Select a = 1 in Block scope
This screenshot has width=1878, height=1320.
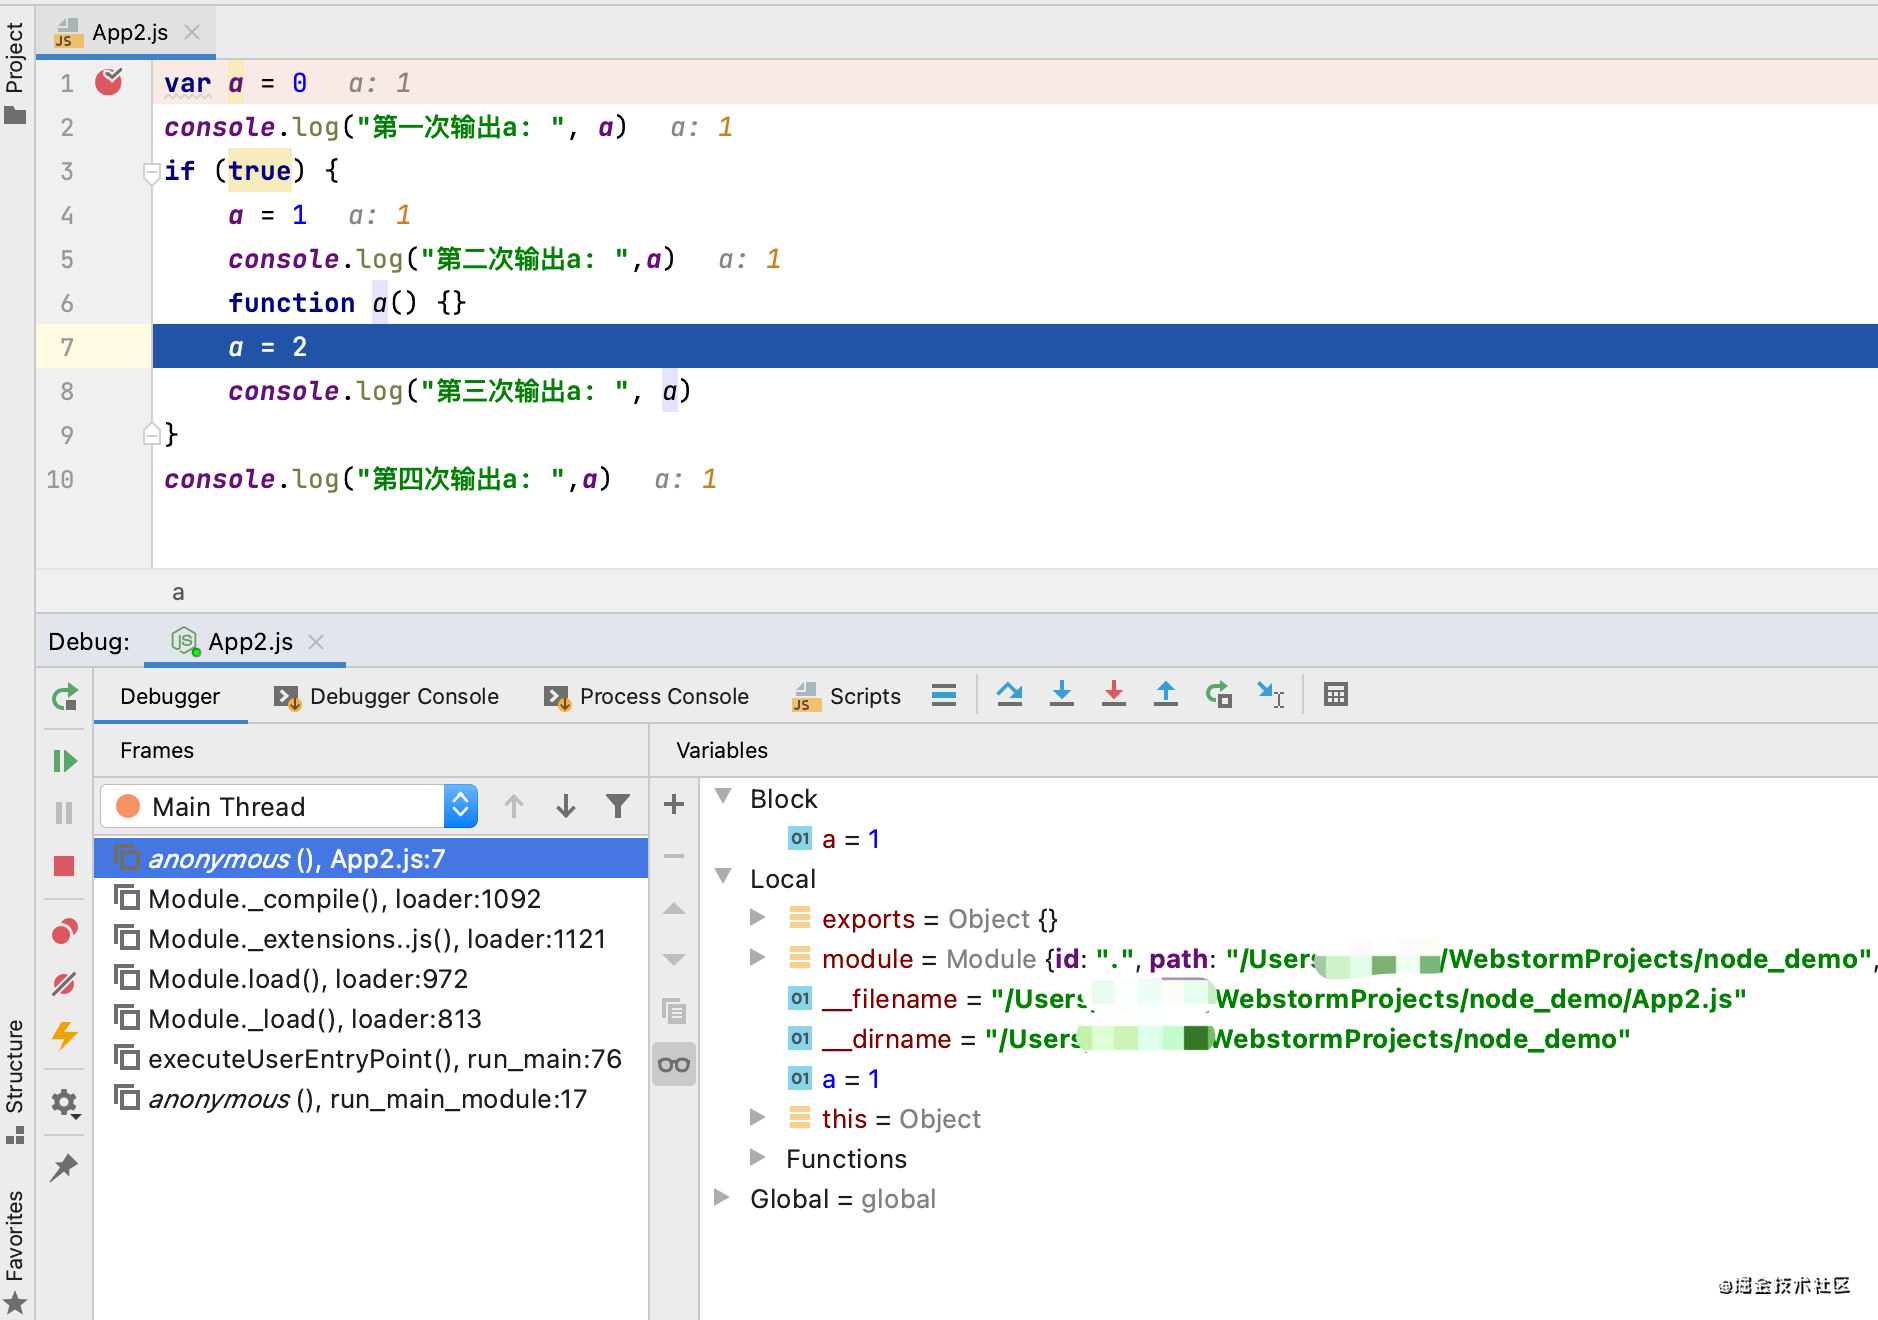[x=1288, y=838]
